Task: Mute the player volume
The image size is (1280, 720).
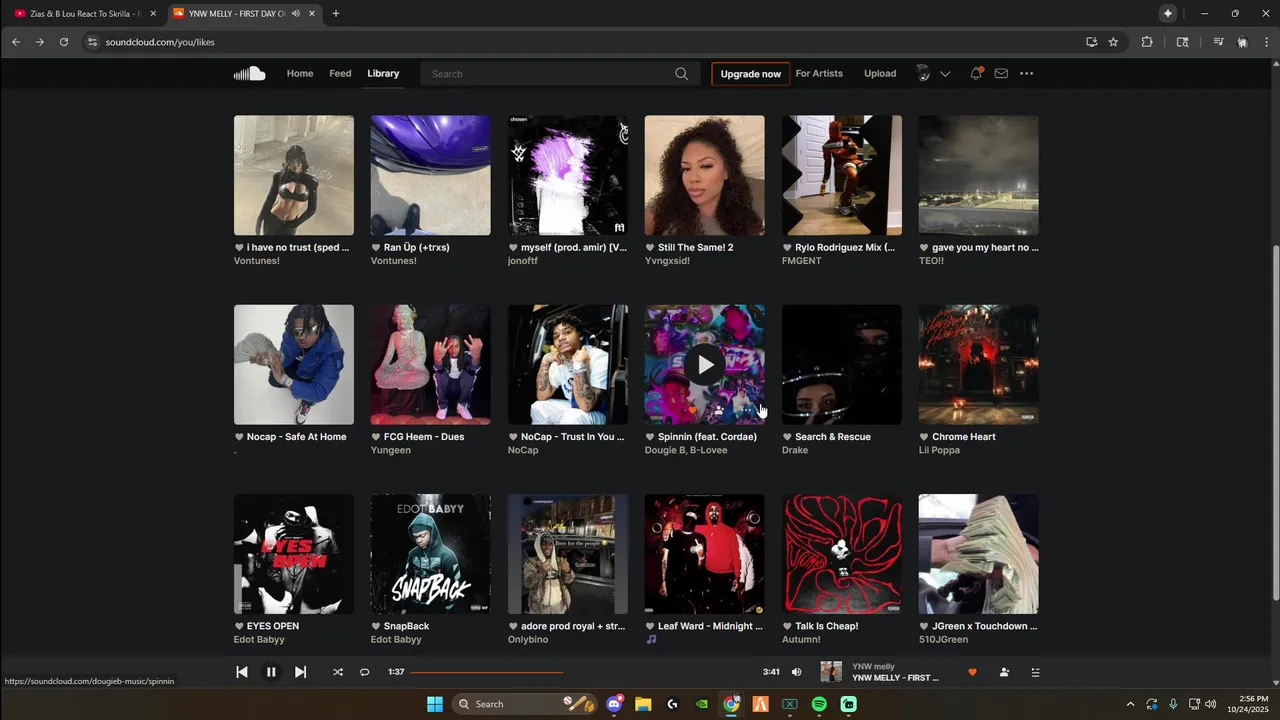Action: click(x=797, y=672)
